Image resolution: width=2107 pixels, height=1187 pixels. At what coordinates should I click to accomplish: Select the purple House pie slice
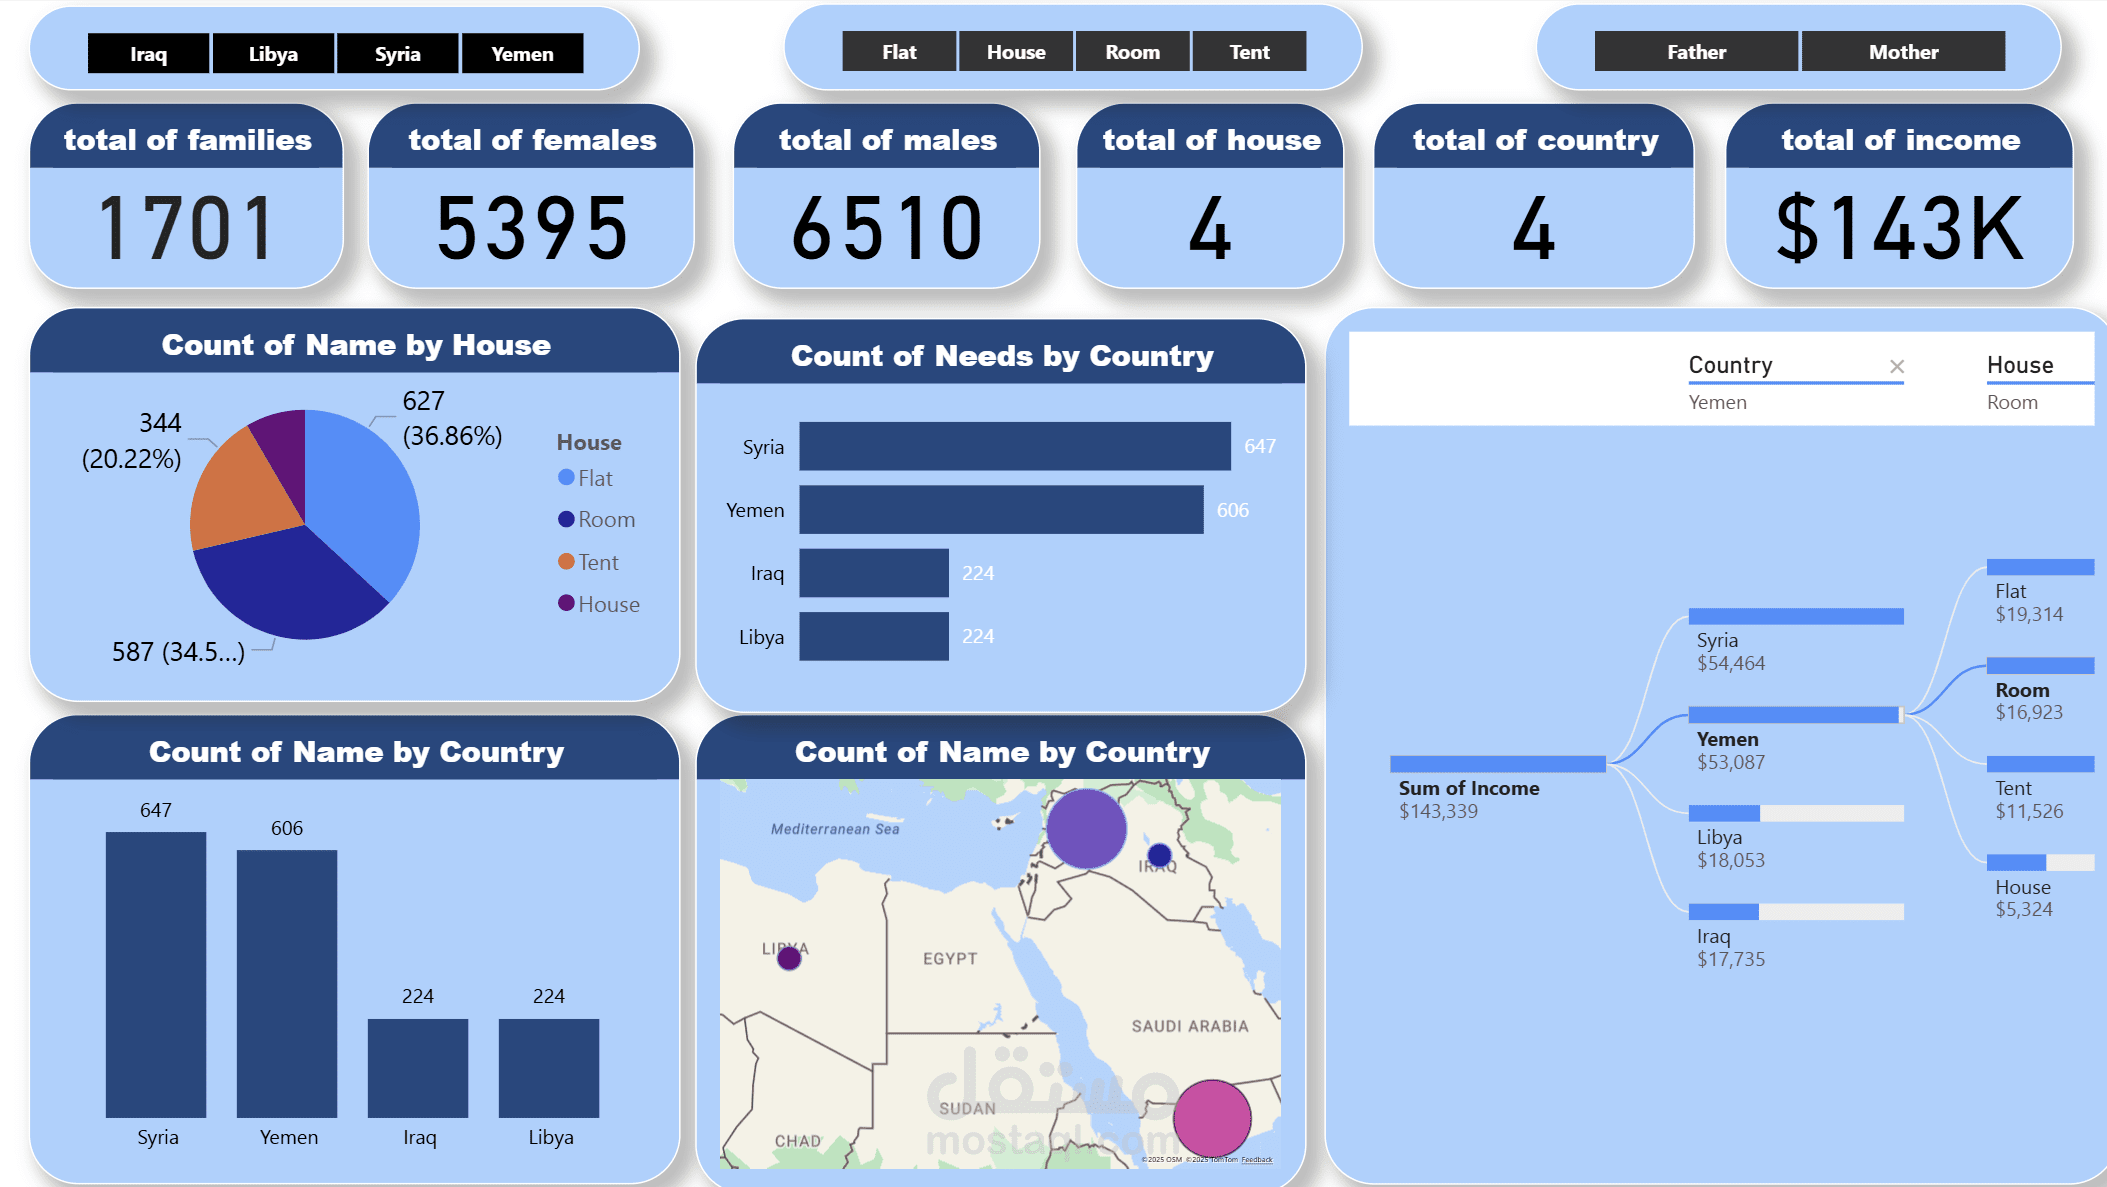283,455
